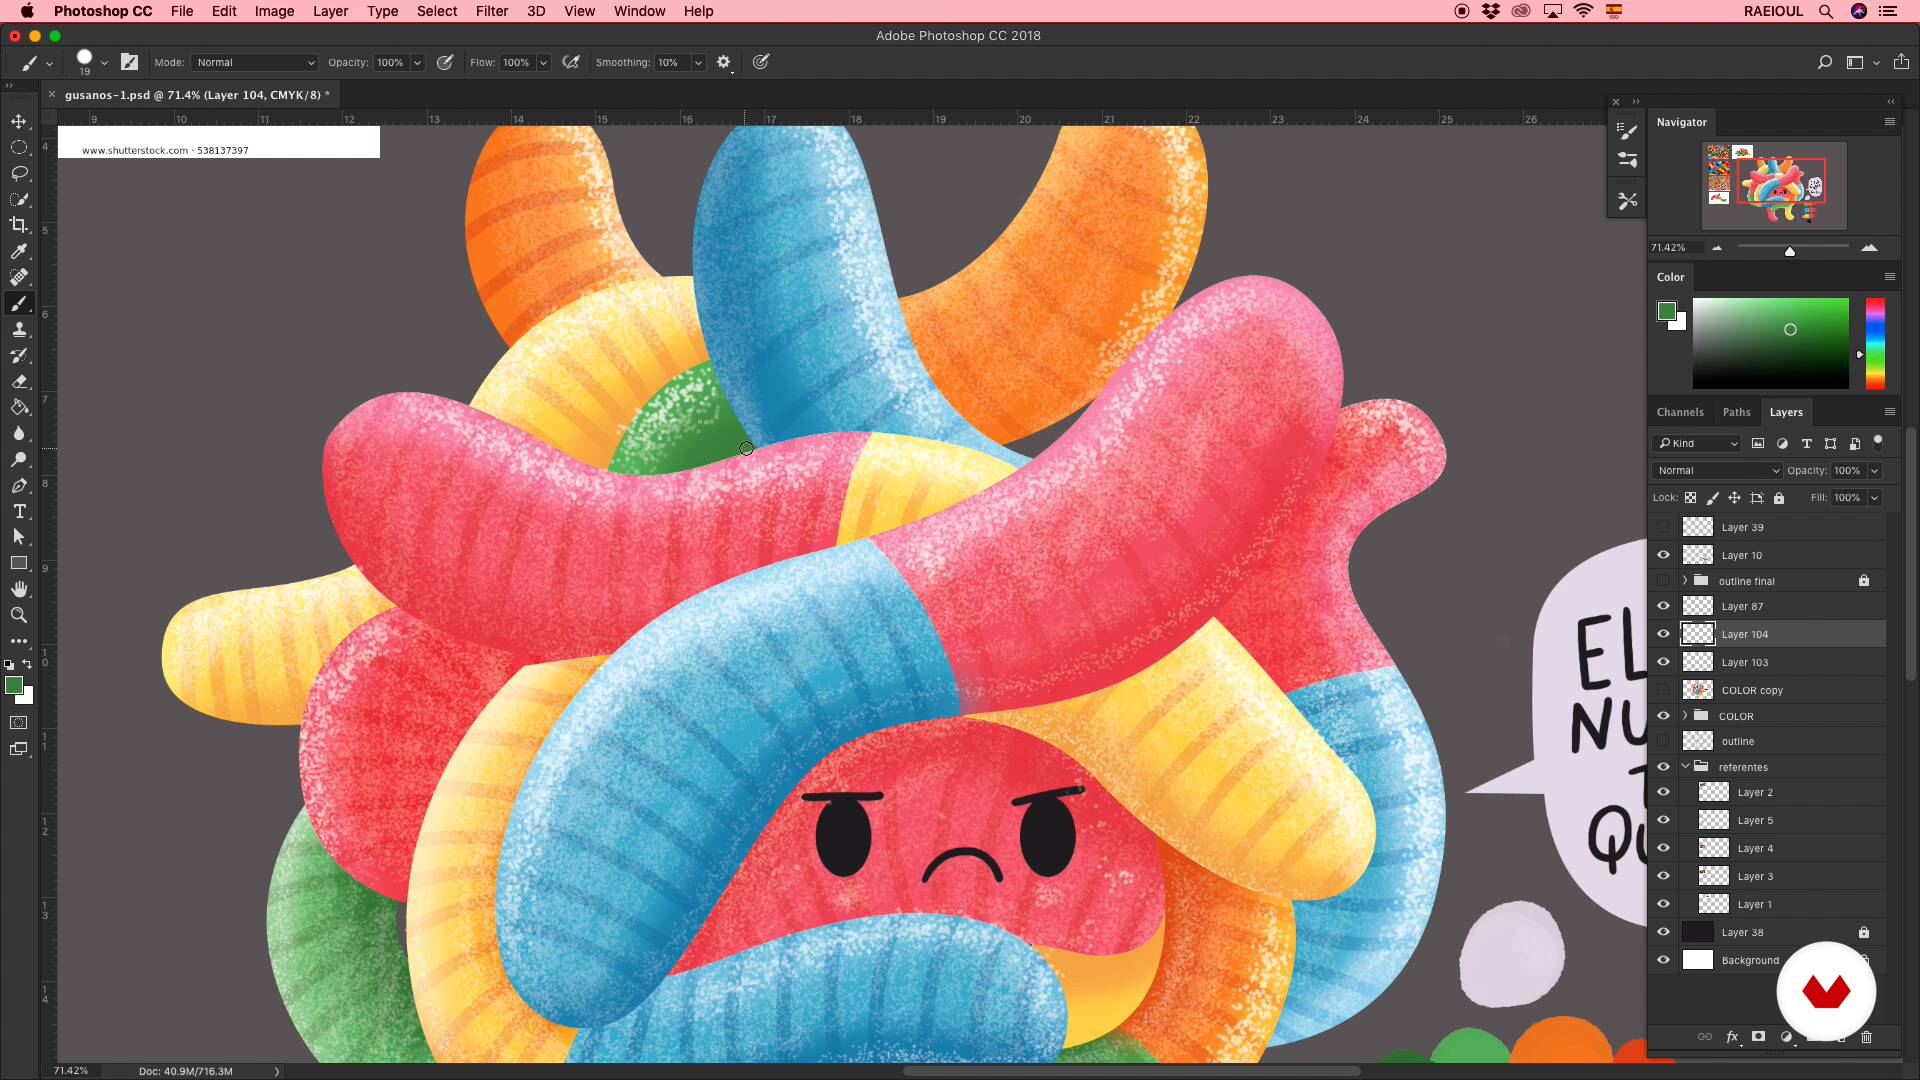Open the layer blend mode dropdown

pyautogui.click(x=1717, y=471)
